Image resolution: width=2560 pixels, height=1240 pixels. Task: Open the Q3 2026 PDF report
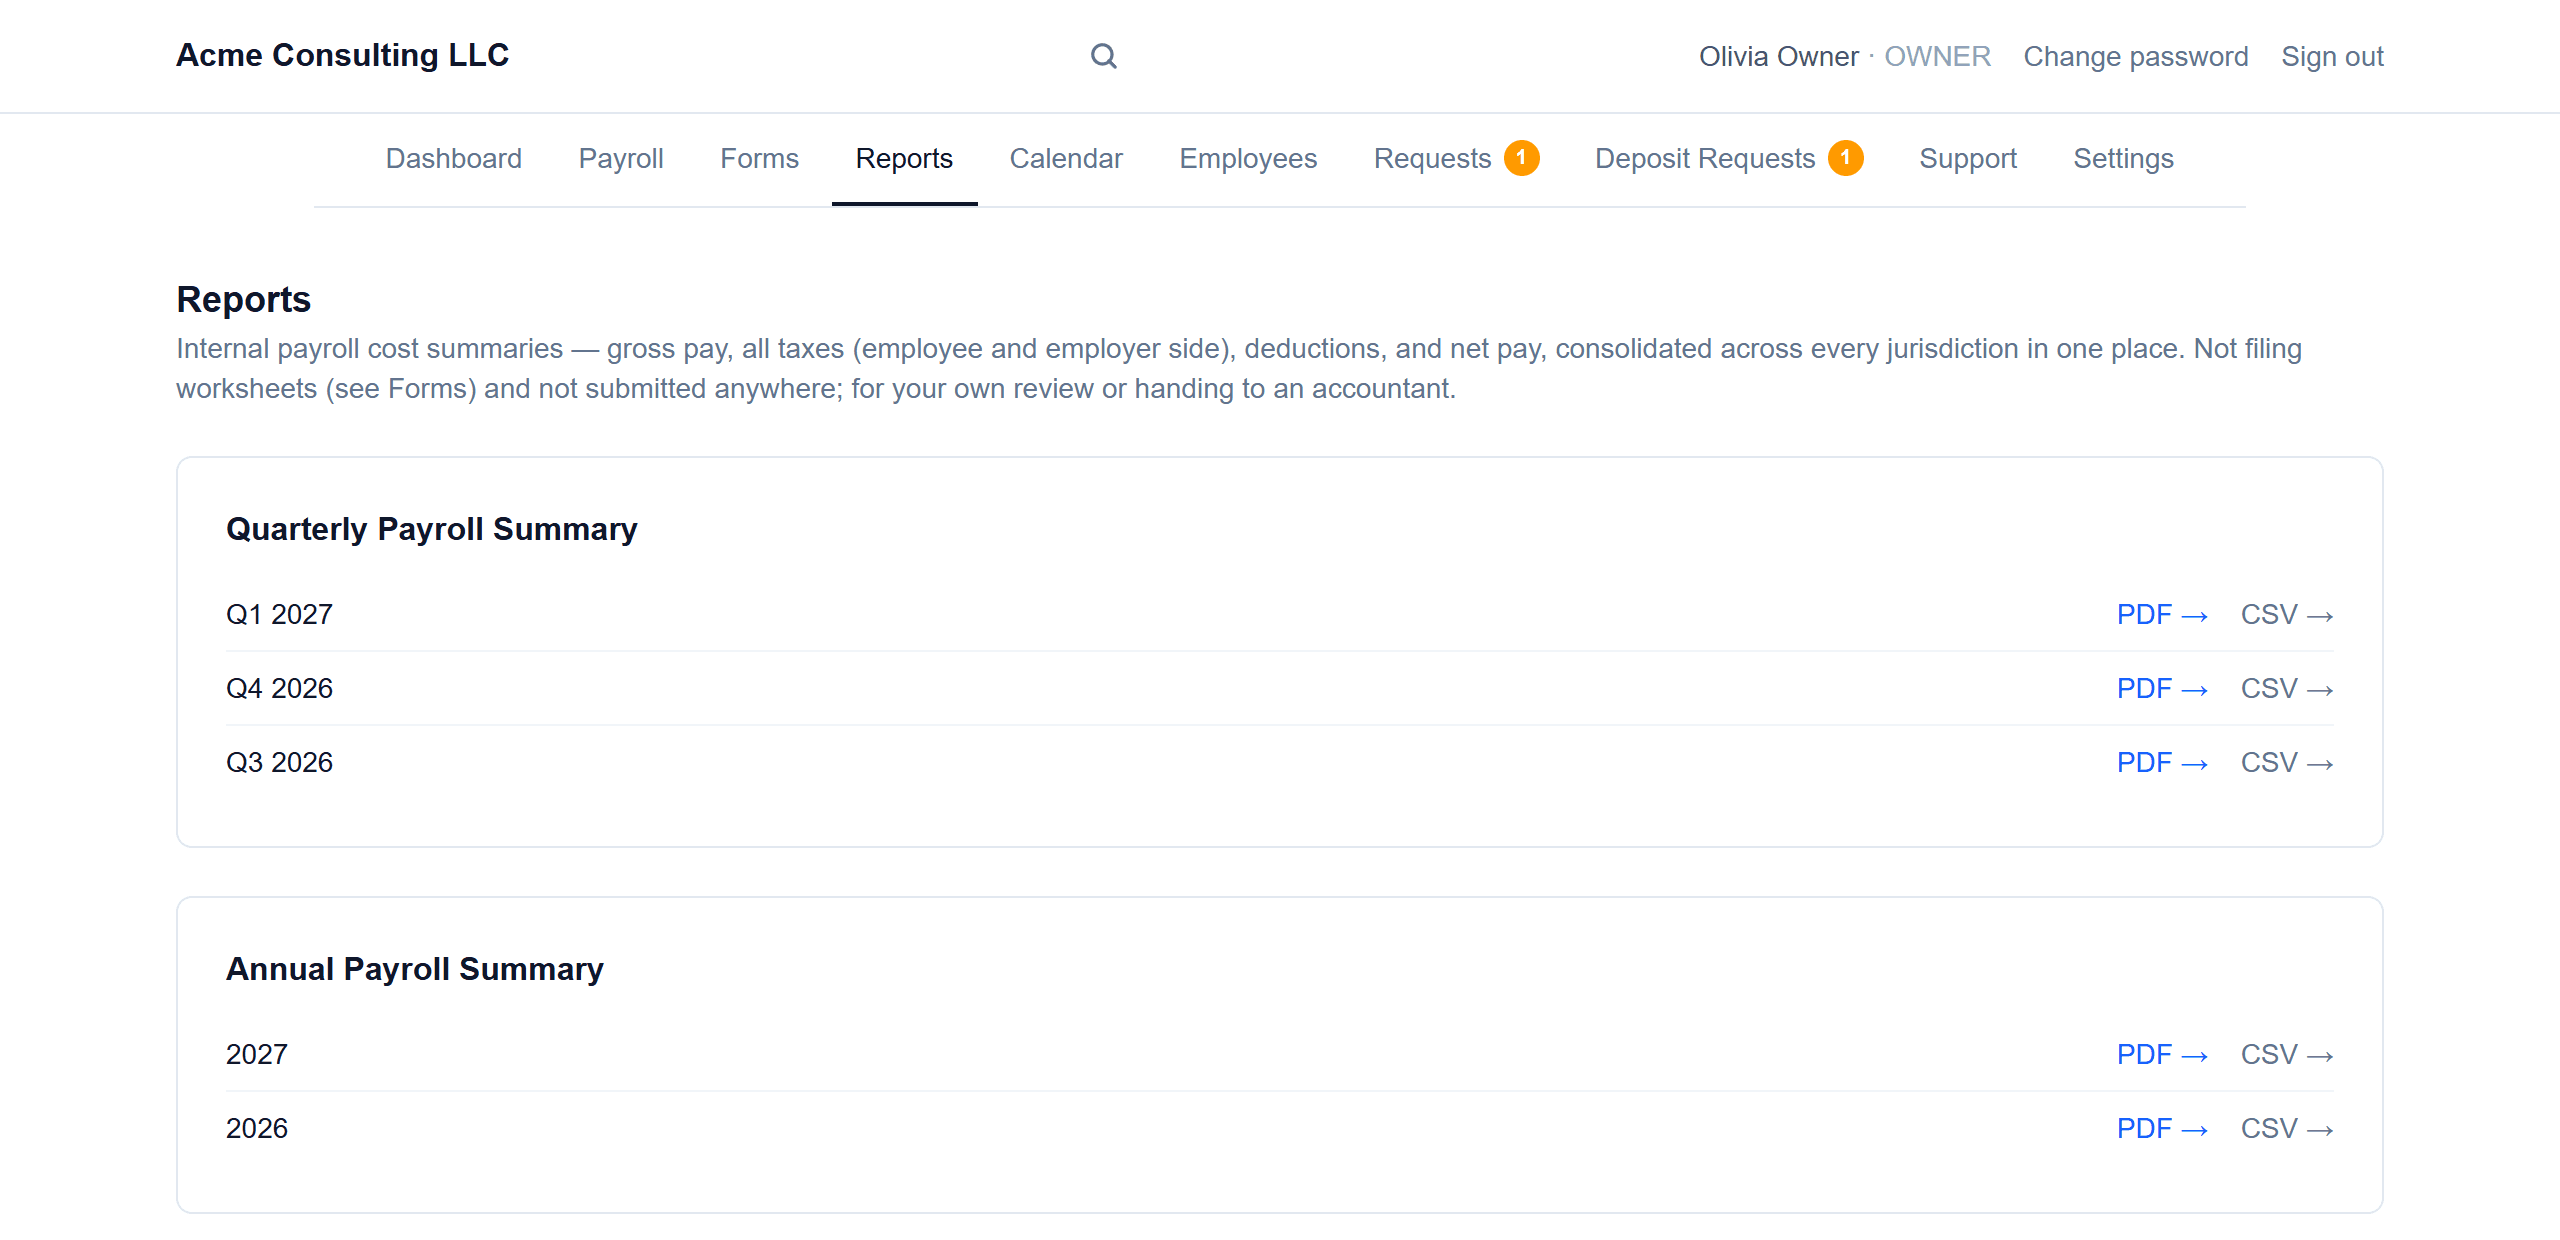2162,762
